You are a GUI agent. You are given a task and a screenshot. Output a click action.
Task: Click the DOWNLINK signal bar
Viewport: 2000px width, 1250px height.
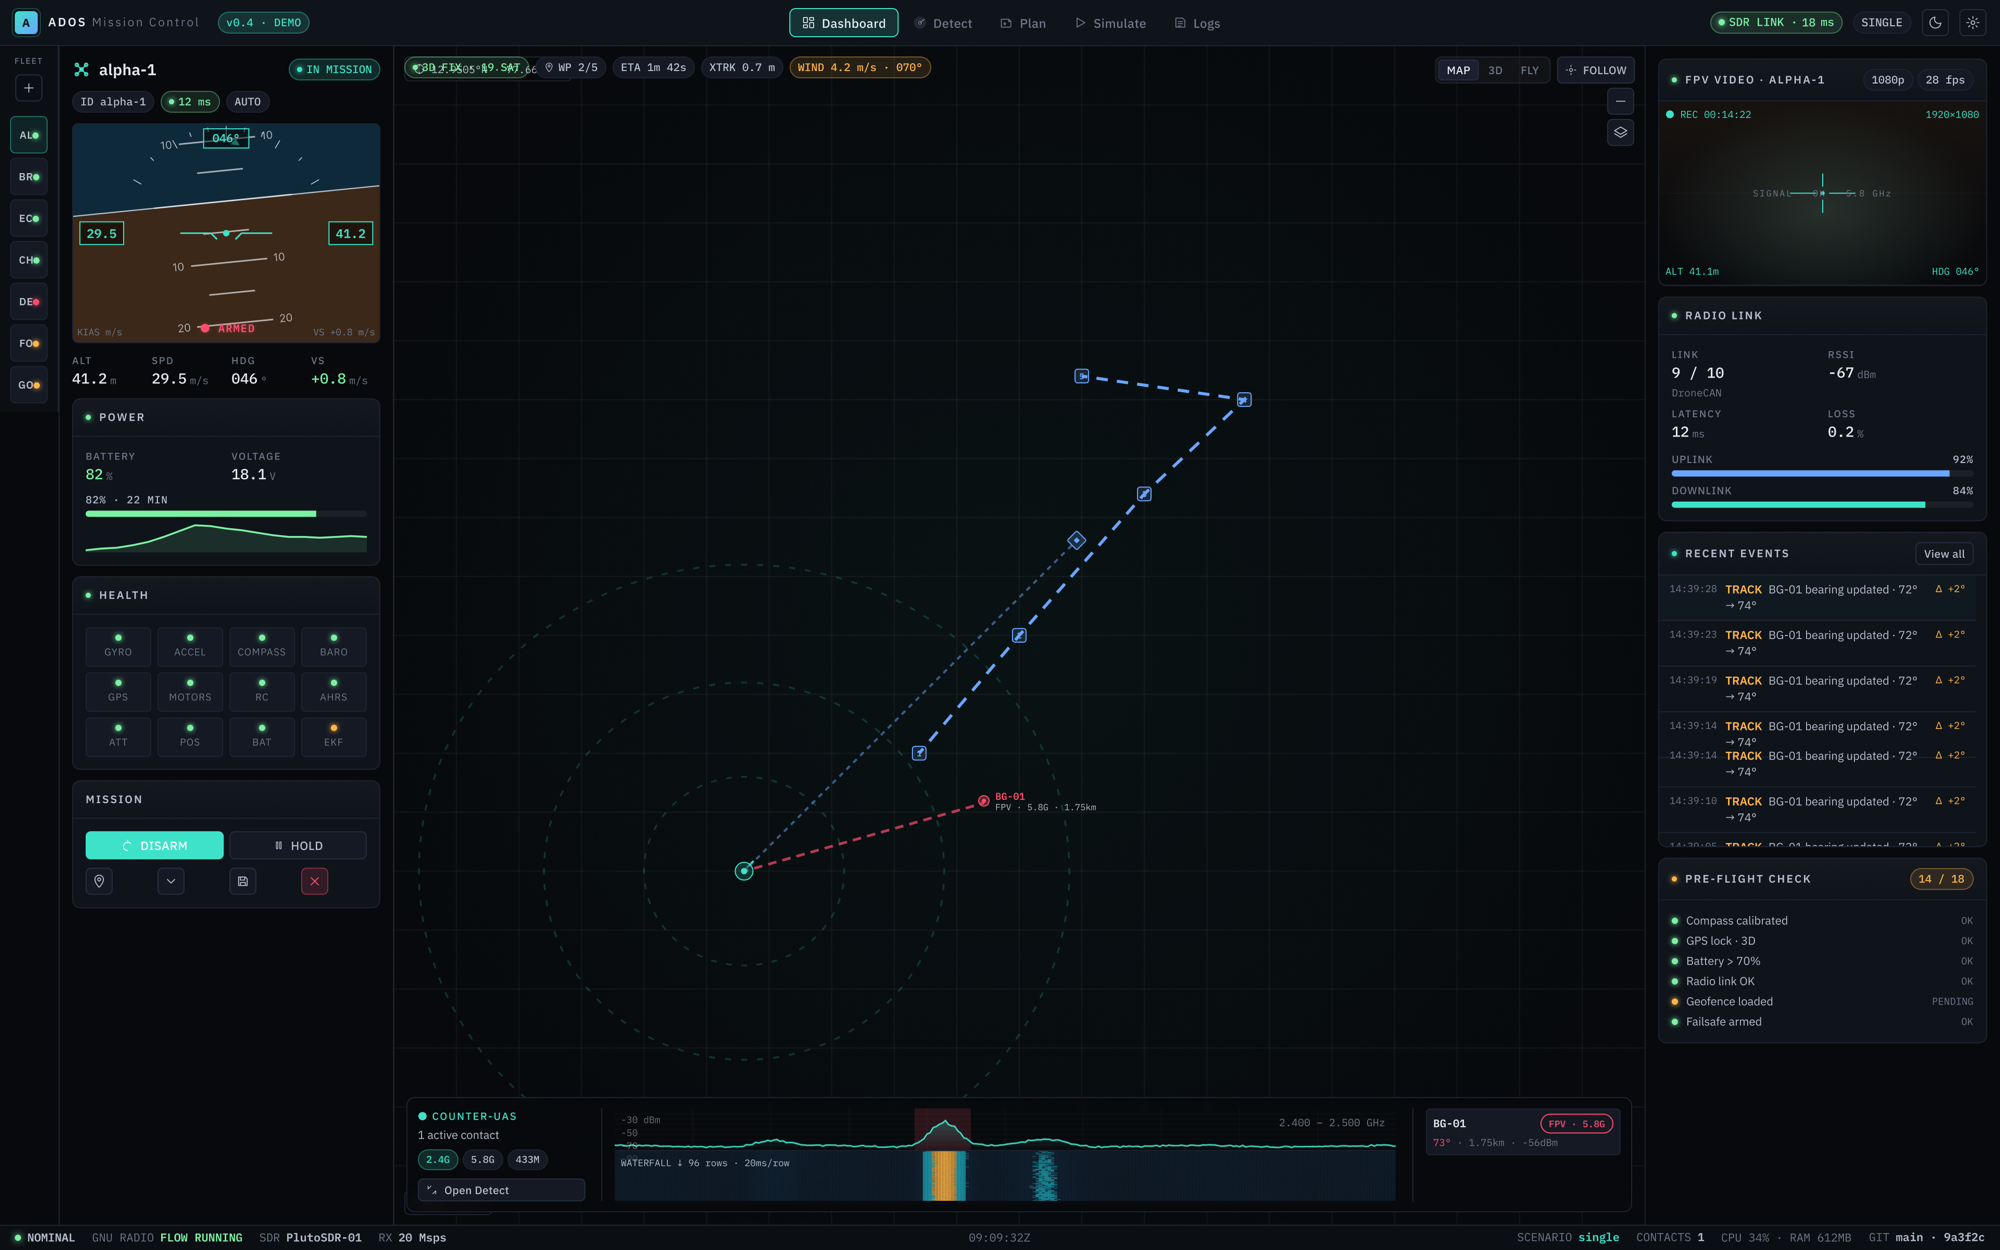(x=1822, y=505)
